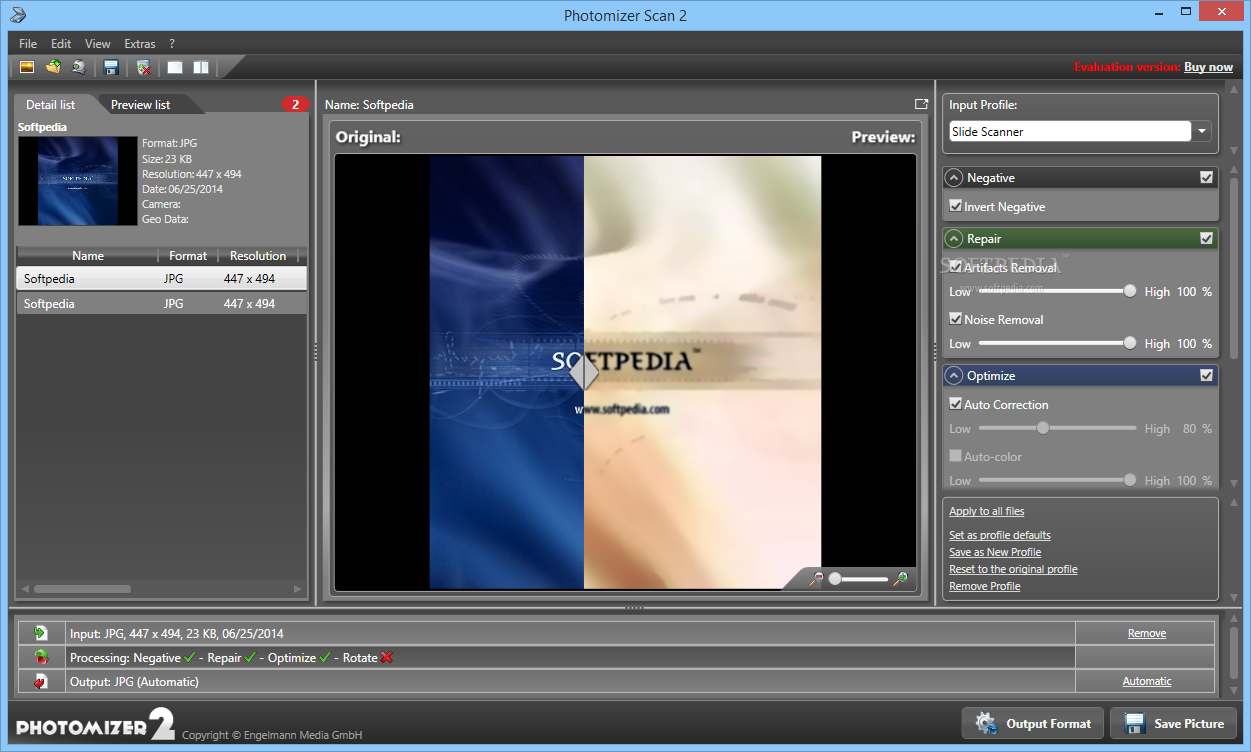The width and height of the screenshot is (1251, 752).
Task: Open the View menu
Action: coord(98,44)
